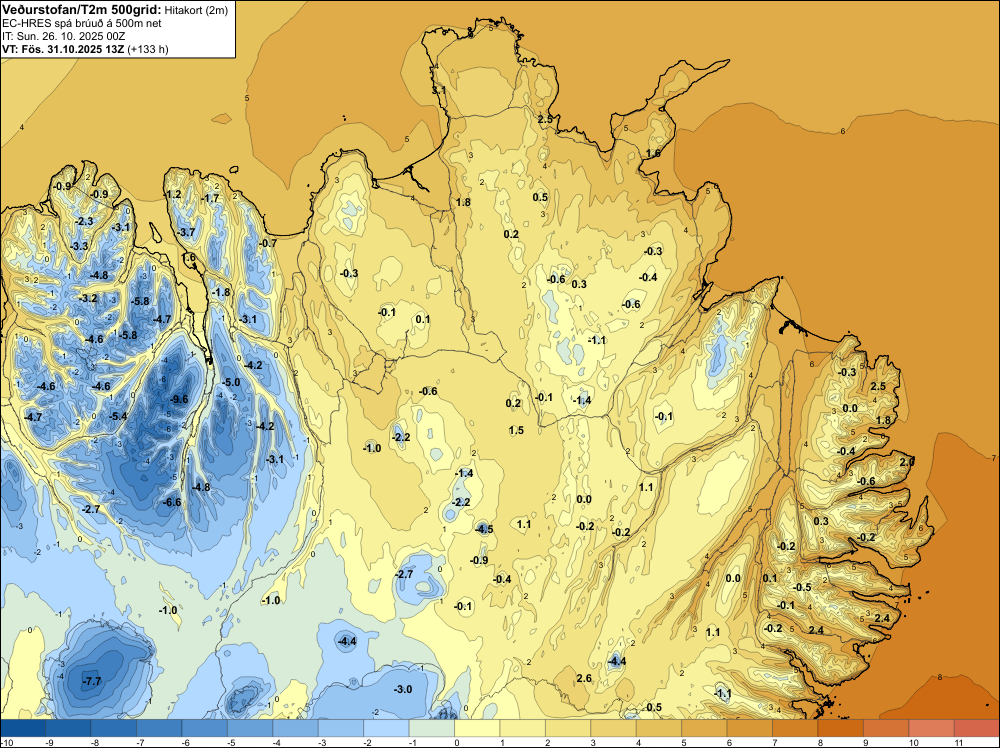The height and width of the screenshot is (748, 1000).
Task: Click the legend label '0'
Action: coord(455,742)
